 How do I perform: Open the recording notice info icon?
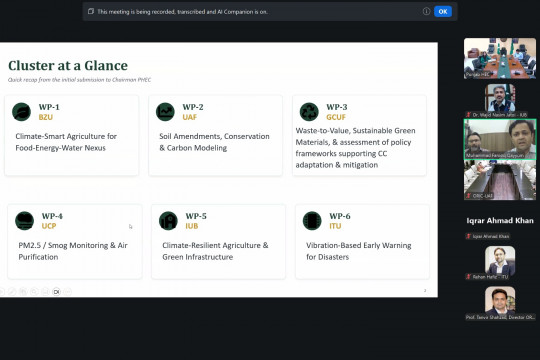coord(426,12)
